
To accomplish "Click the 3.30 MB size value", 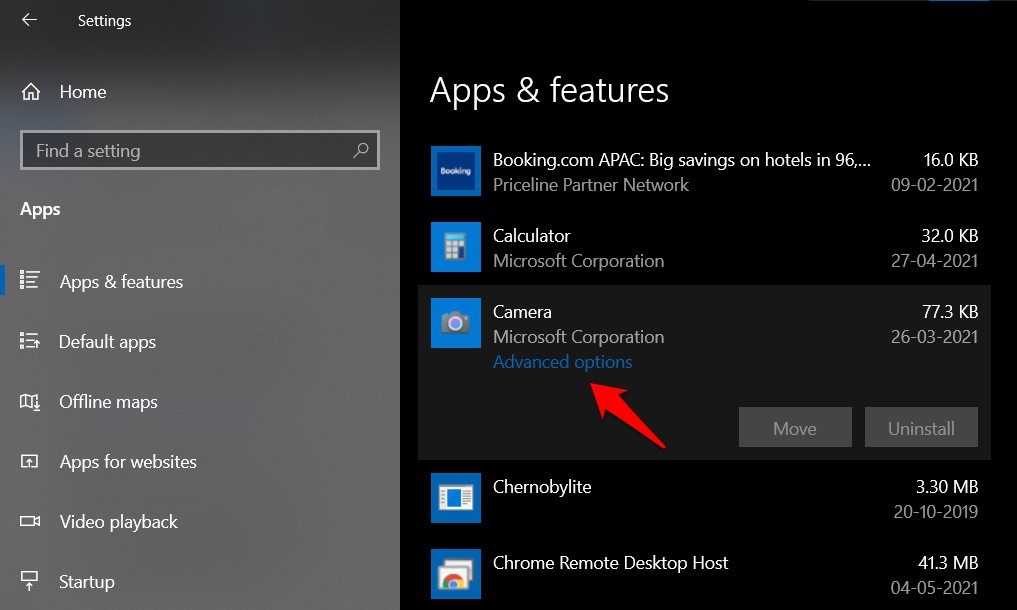I will pyautogui.click(x=947, y=487).
